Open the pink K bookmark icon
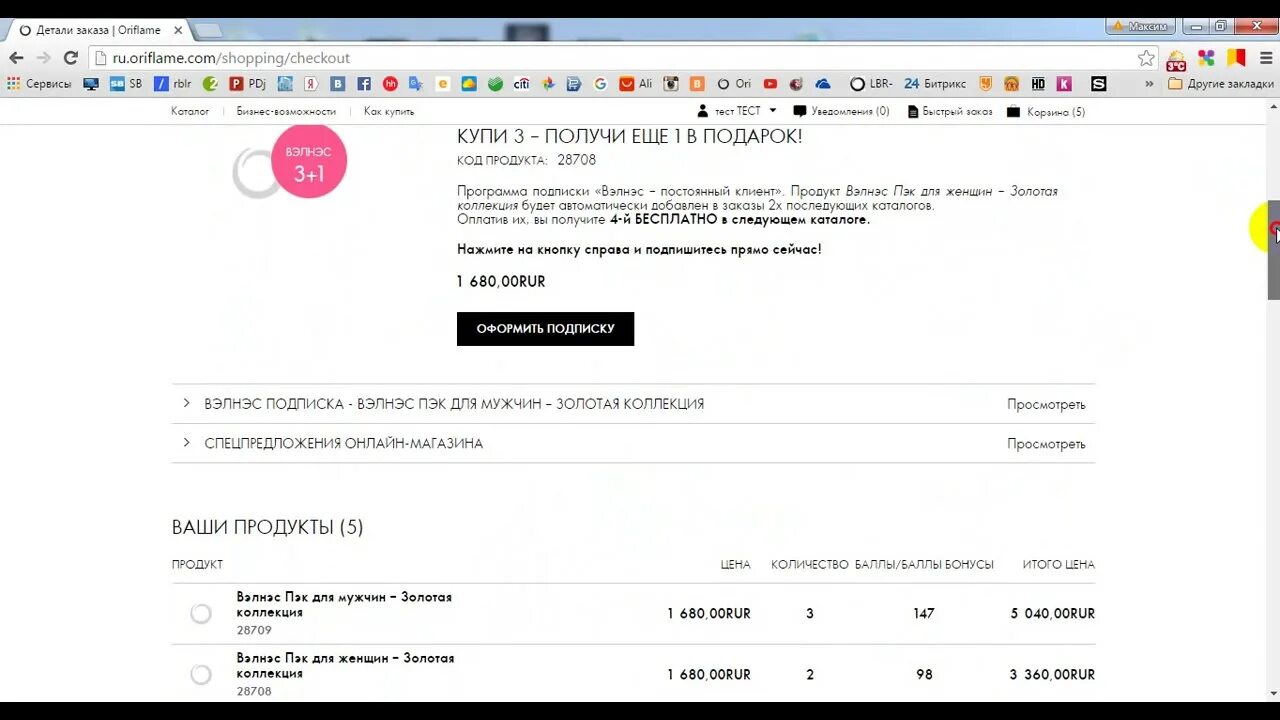The height and width of the screenshot is (720, 1280). [x=1064, y=84]
